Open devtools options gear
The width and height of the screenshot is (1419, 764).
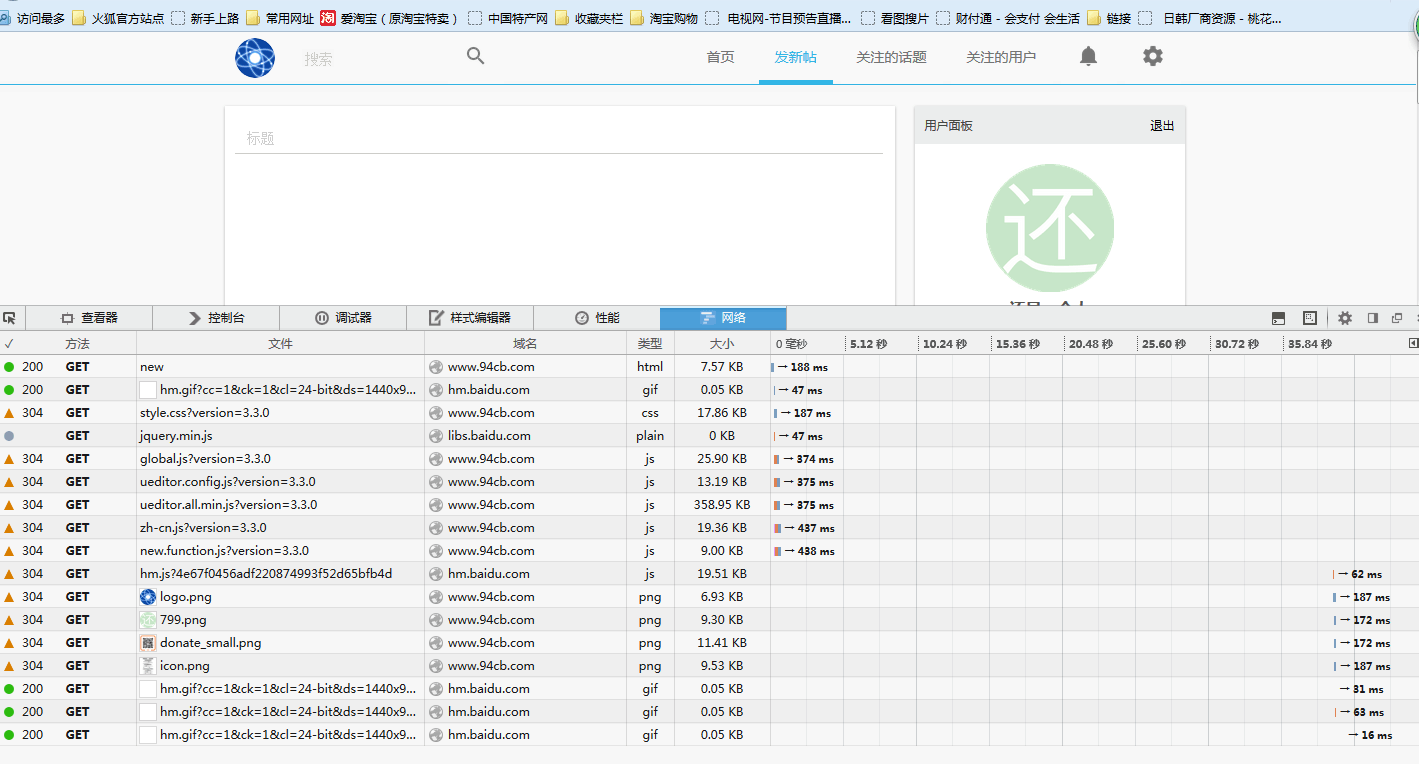(x=1345, y=318)
